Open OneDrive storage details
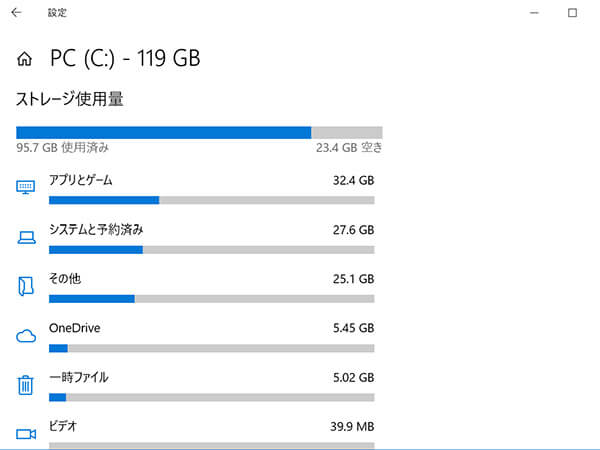Image resolution: width=600 pixels, height=450 pixels. tap(75, 328)
